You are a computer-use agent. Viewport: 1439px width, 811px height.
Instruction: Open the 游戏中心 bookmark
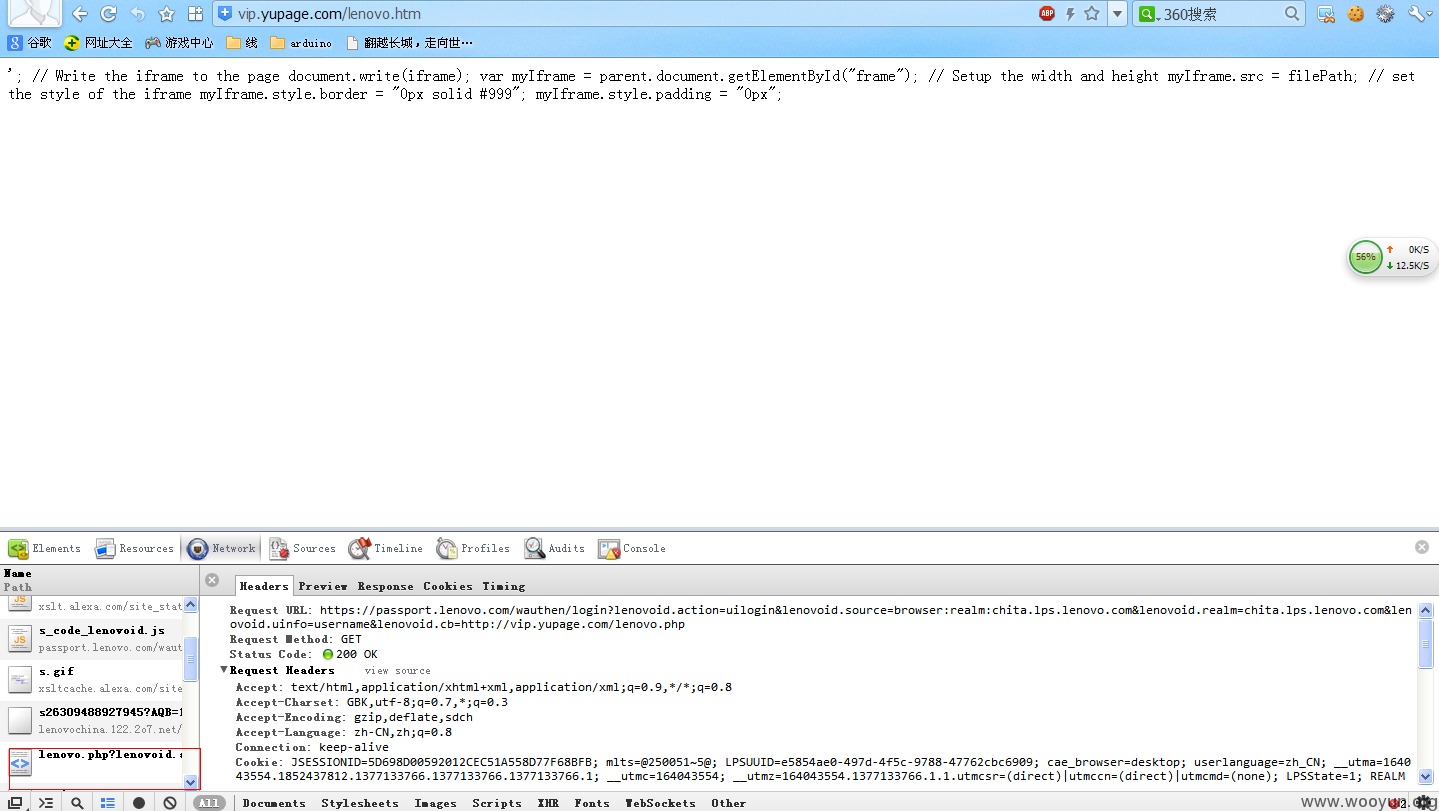click(179, 43)
